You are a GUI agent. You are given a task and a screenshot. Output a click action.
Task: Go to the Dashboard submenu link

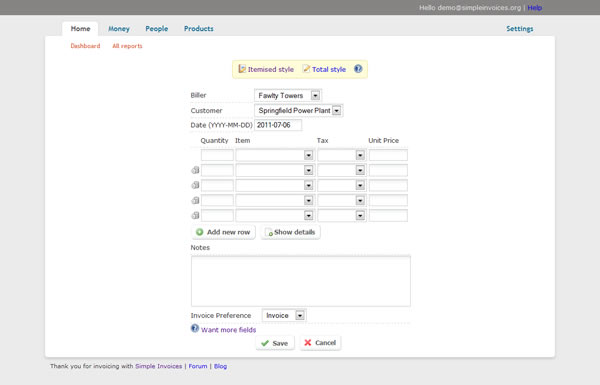pos(85,46)
